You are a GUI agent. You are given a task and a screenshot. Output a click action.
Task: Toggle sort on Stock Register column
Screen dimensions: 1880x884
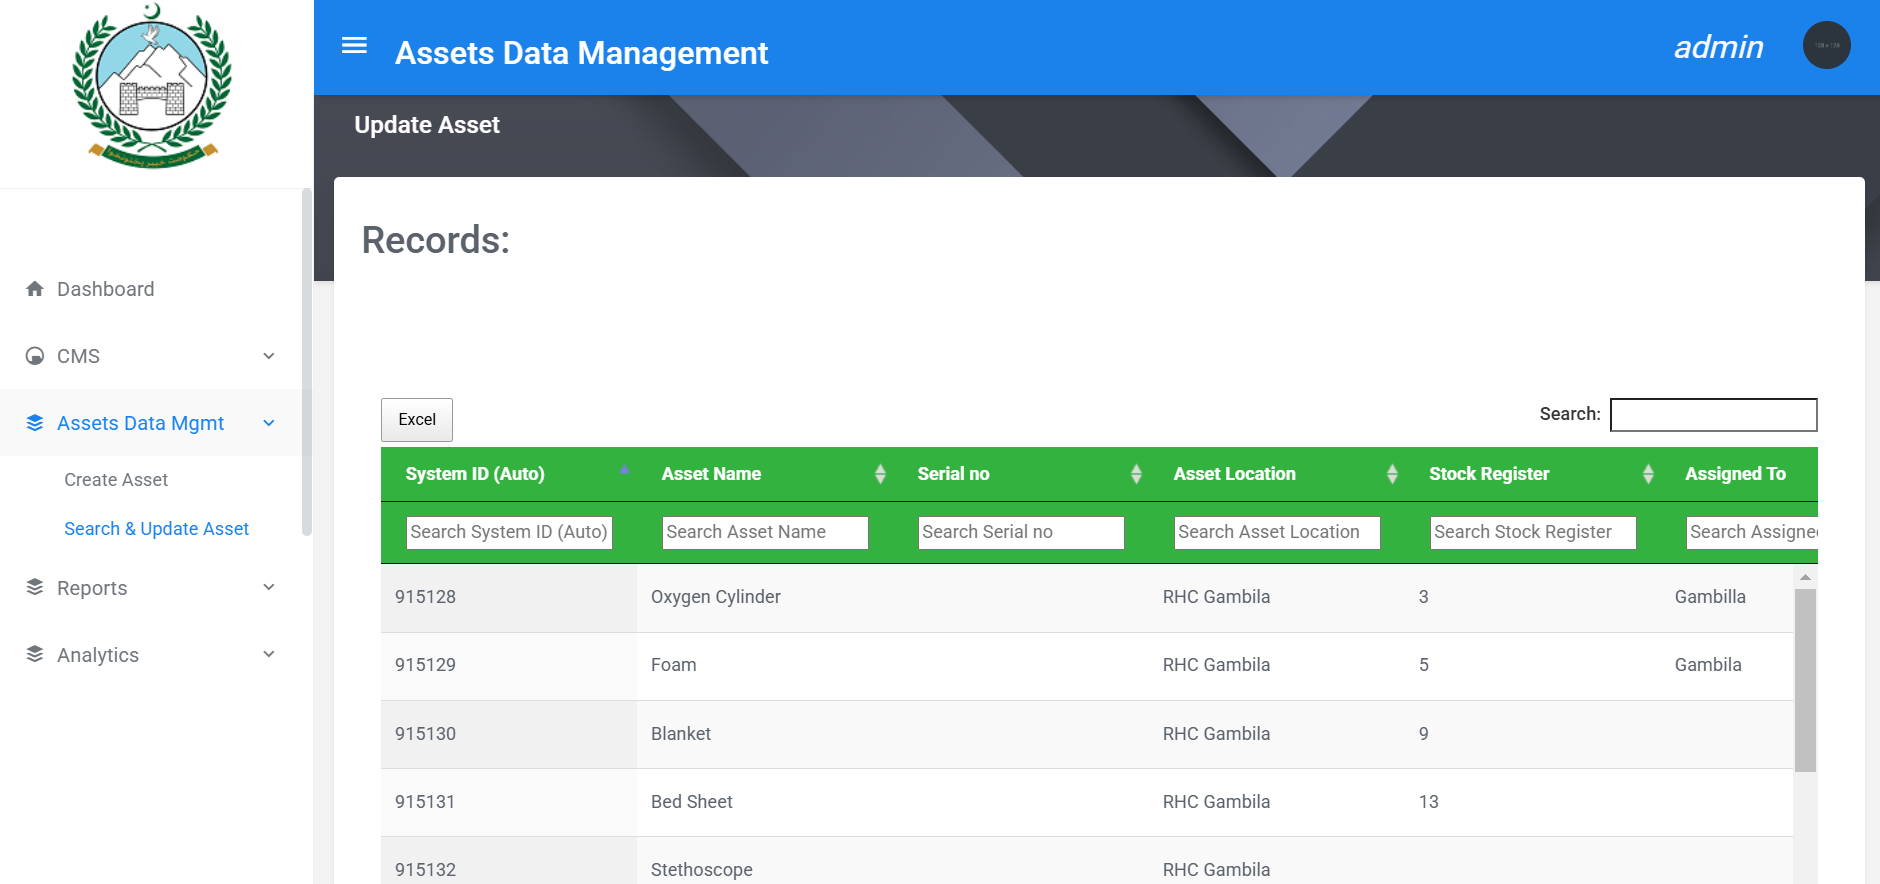tap(1648, 474)
